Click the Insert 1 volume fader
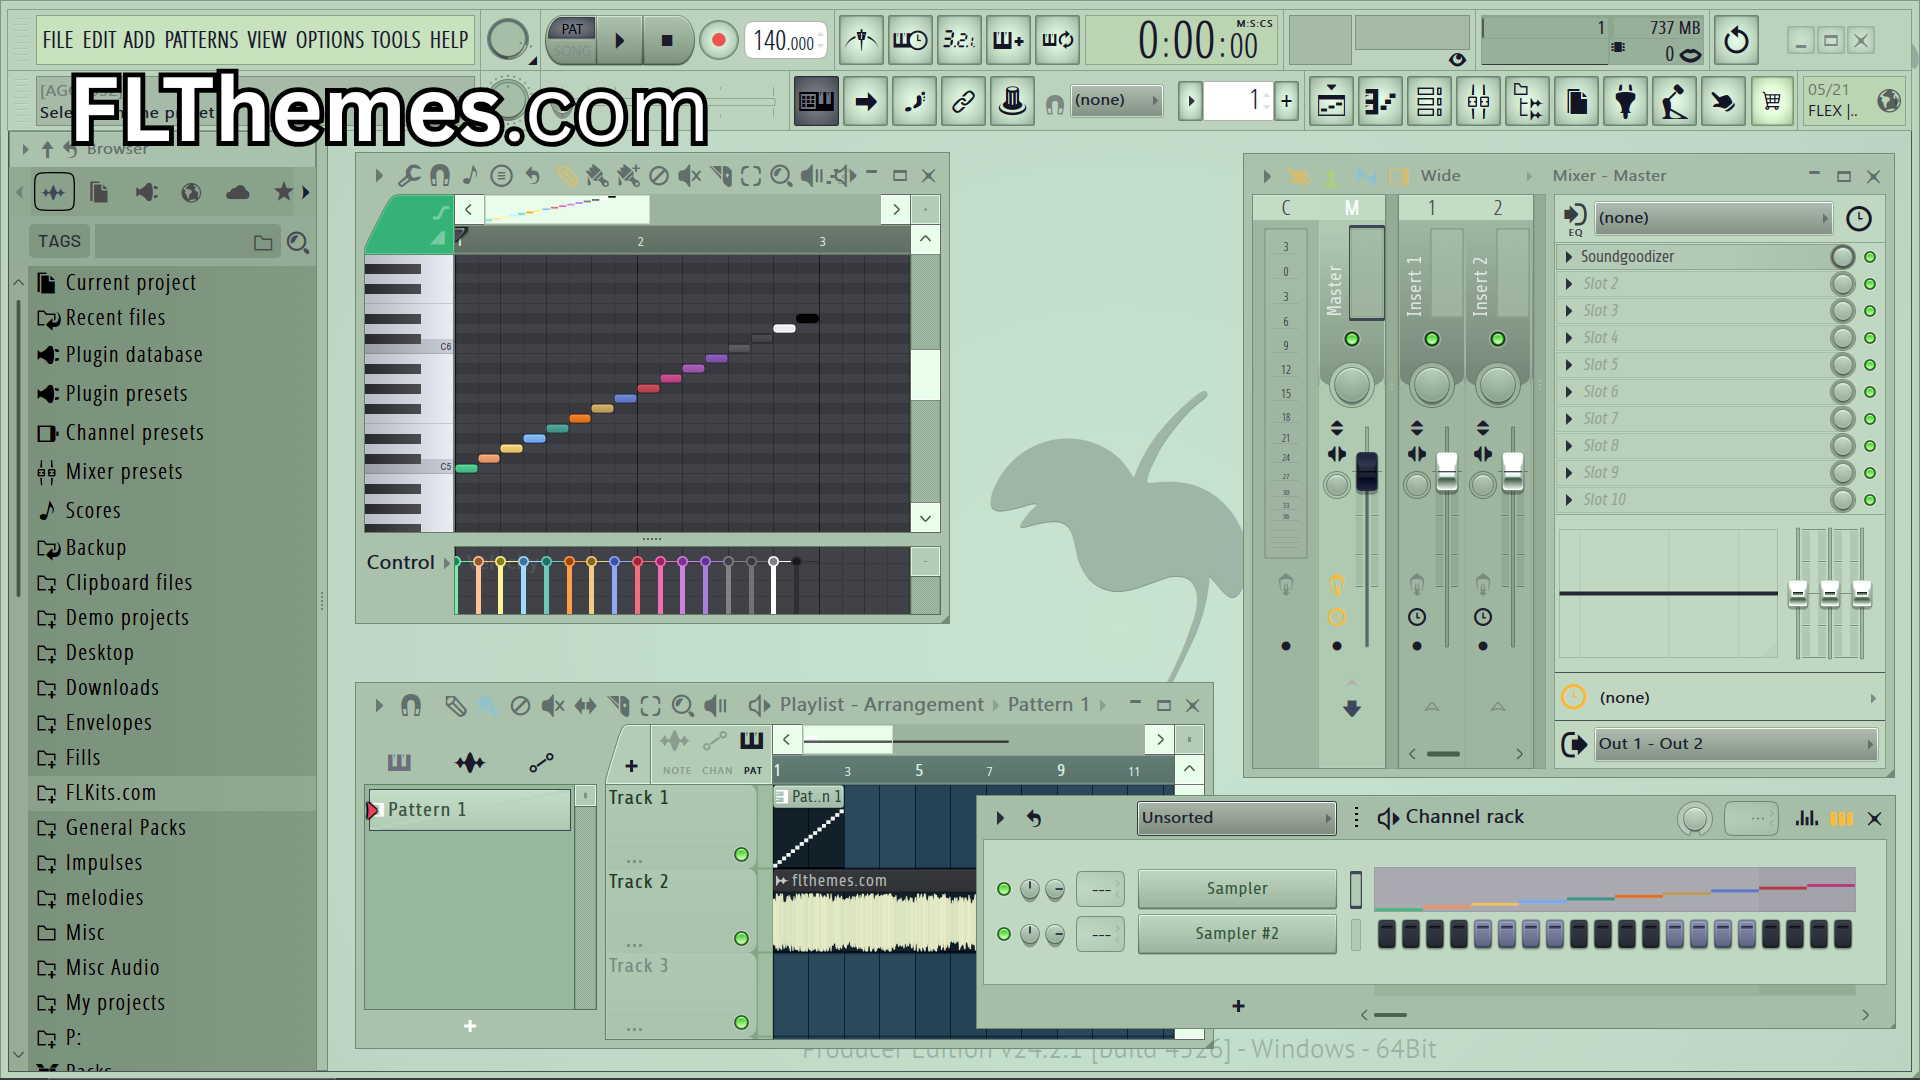This screenshot has width=1920, height=1080. click(1446, 471)
